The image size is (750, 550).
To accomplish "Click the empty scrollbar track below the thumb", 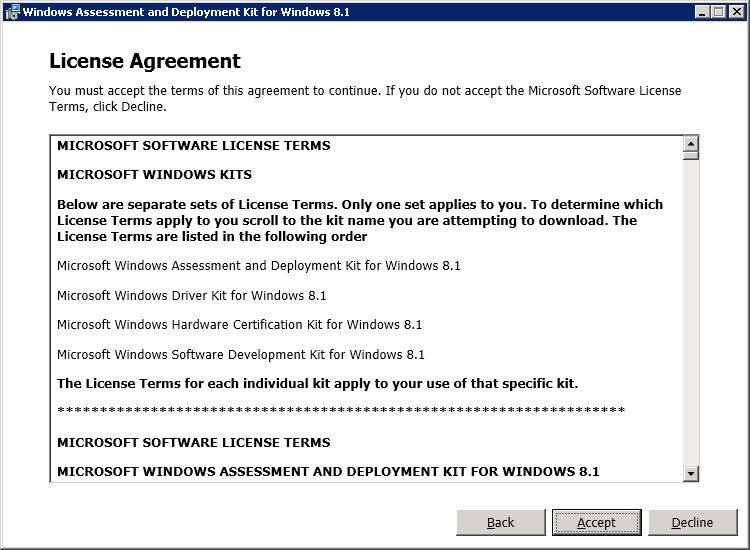I will 690,320.
